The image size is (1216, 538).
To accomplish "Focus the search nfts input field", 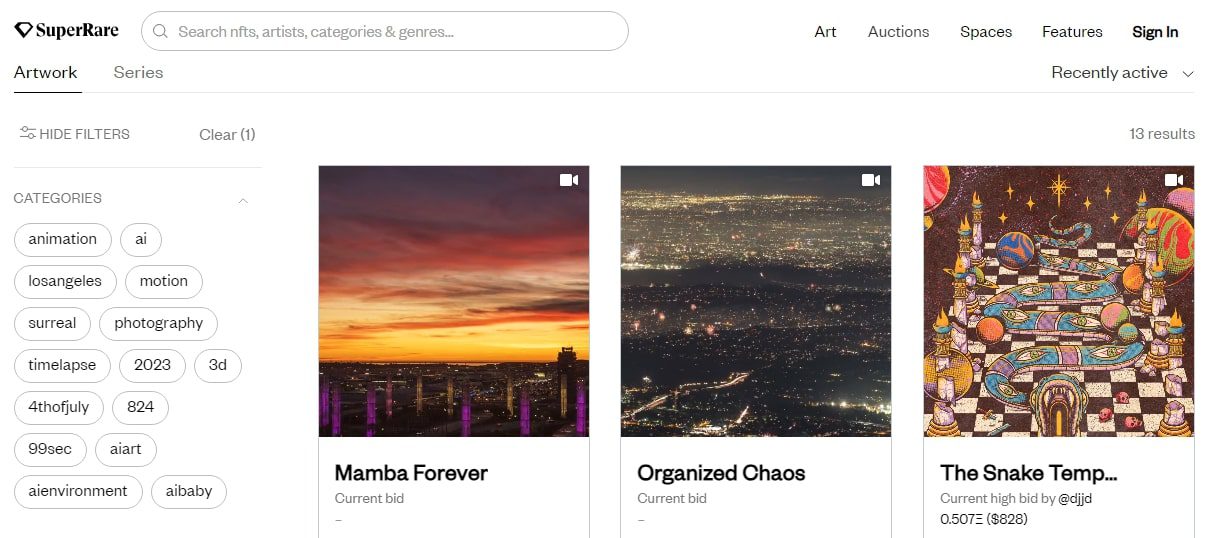I will pyautogui.click(x=395, y=32).
